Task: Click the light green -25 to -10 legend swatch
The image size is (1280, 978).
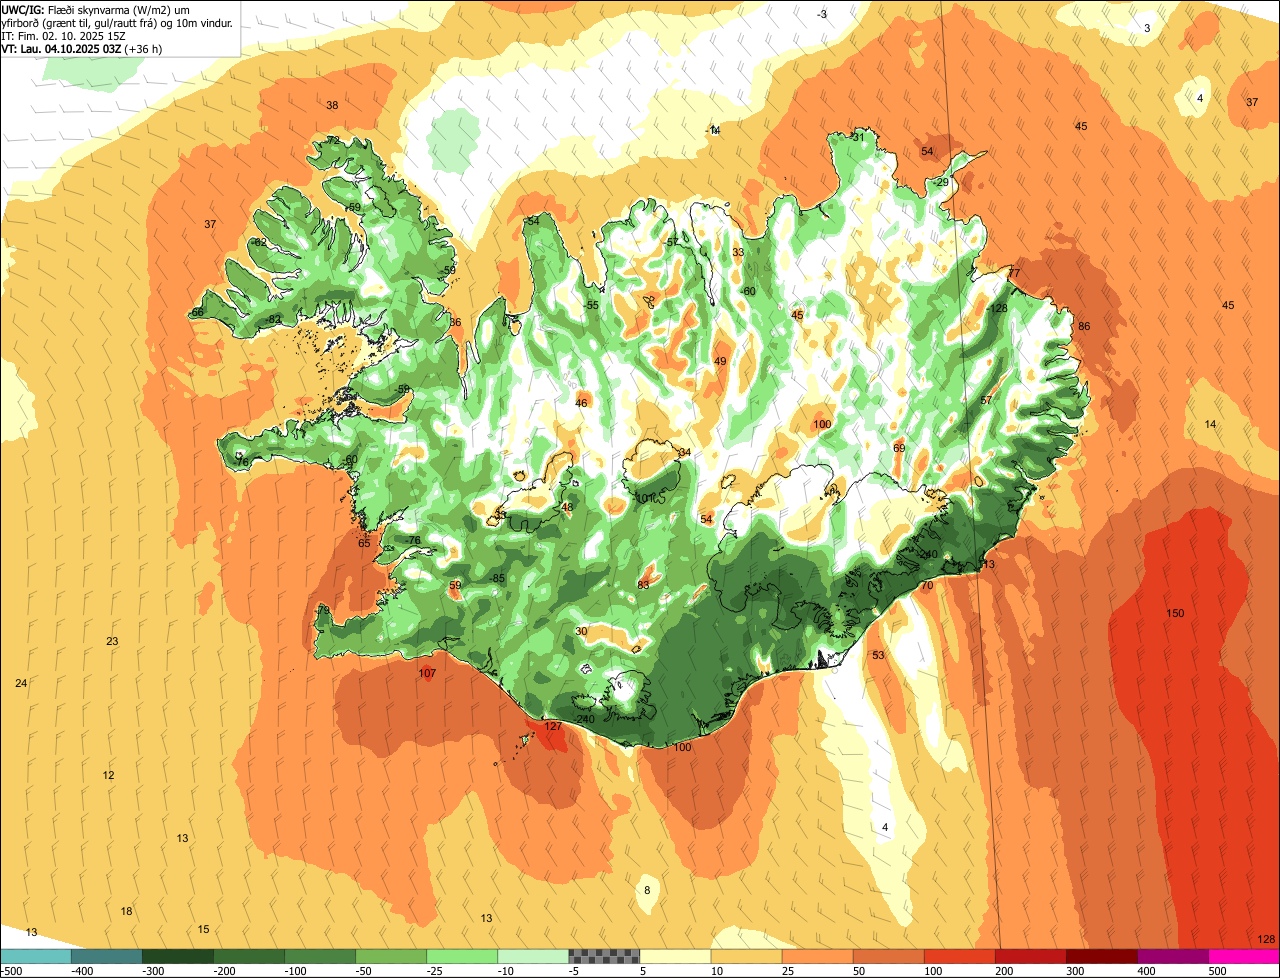Action: pyautogui.click(x=462, y=956)
